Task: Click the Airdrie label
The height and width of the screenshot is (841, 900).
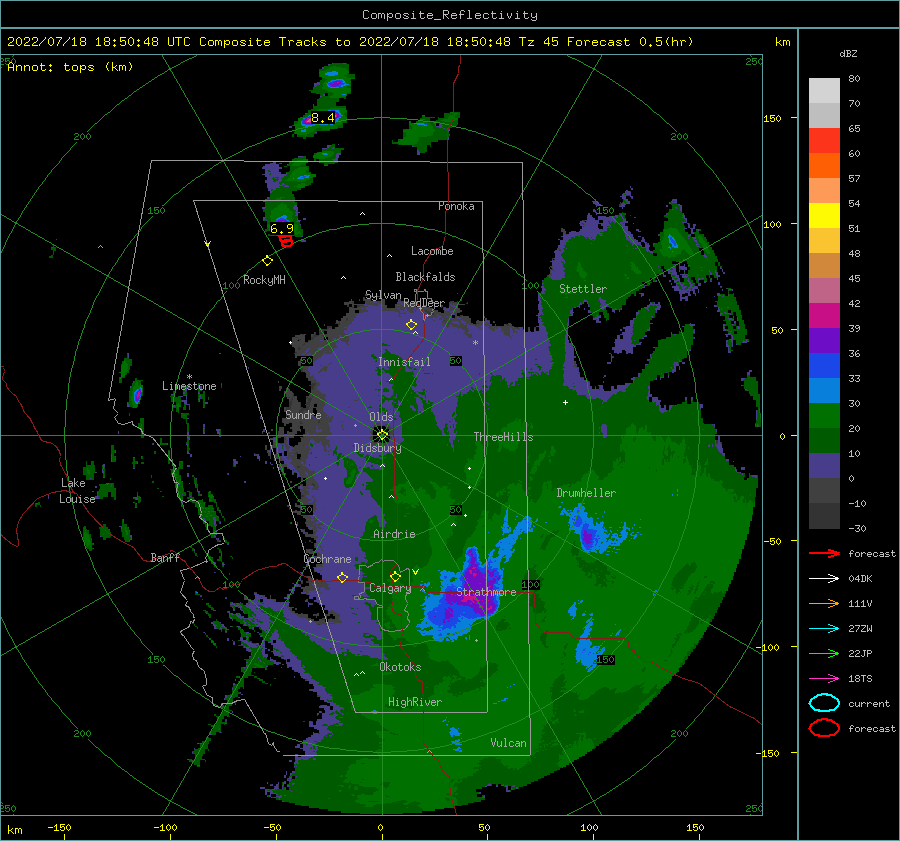Action: pyautogui.click(x=394, y=534)
